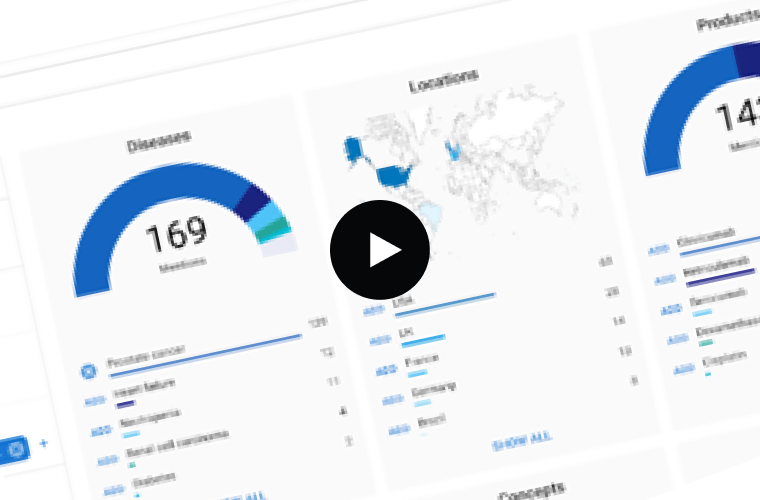760x500 pixels.
Task: Play the dashboard video
Action: click(x=379, y=250)
